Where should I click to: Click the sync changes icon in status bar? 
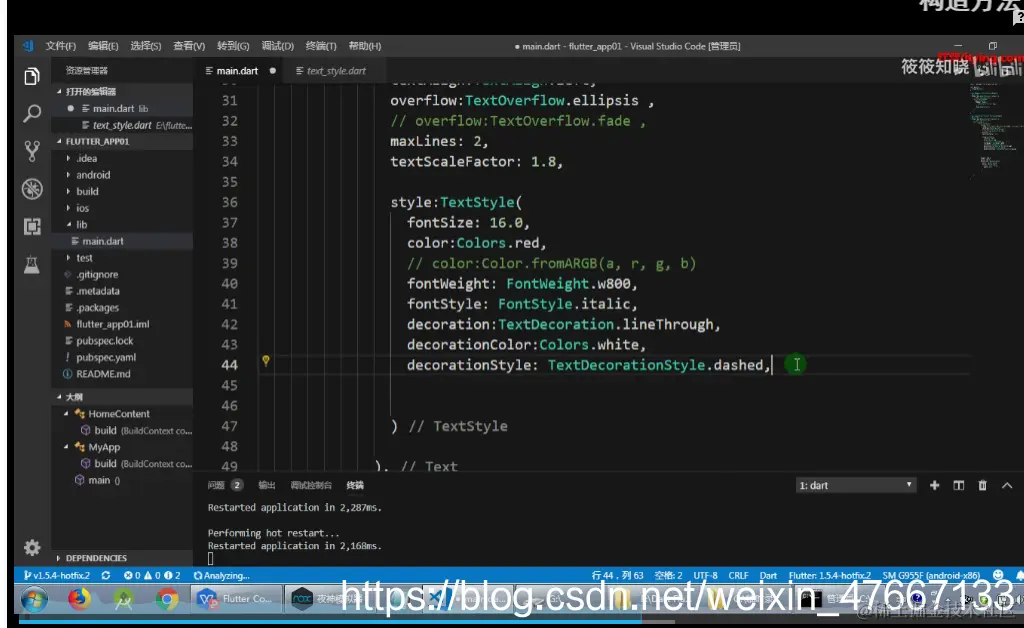point(106,575)
